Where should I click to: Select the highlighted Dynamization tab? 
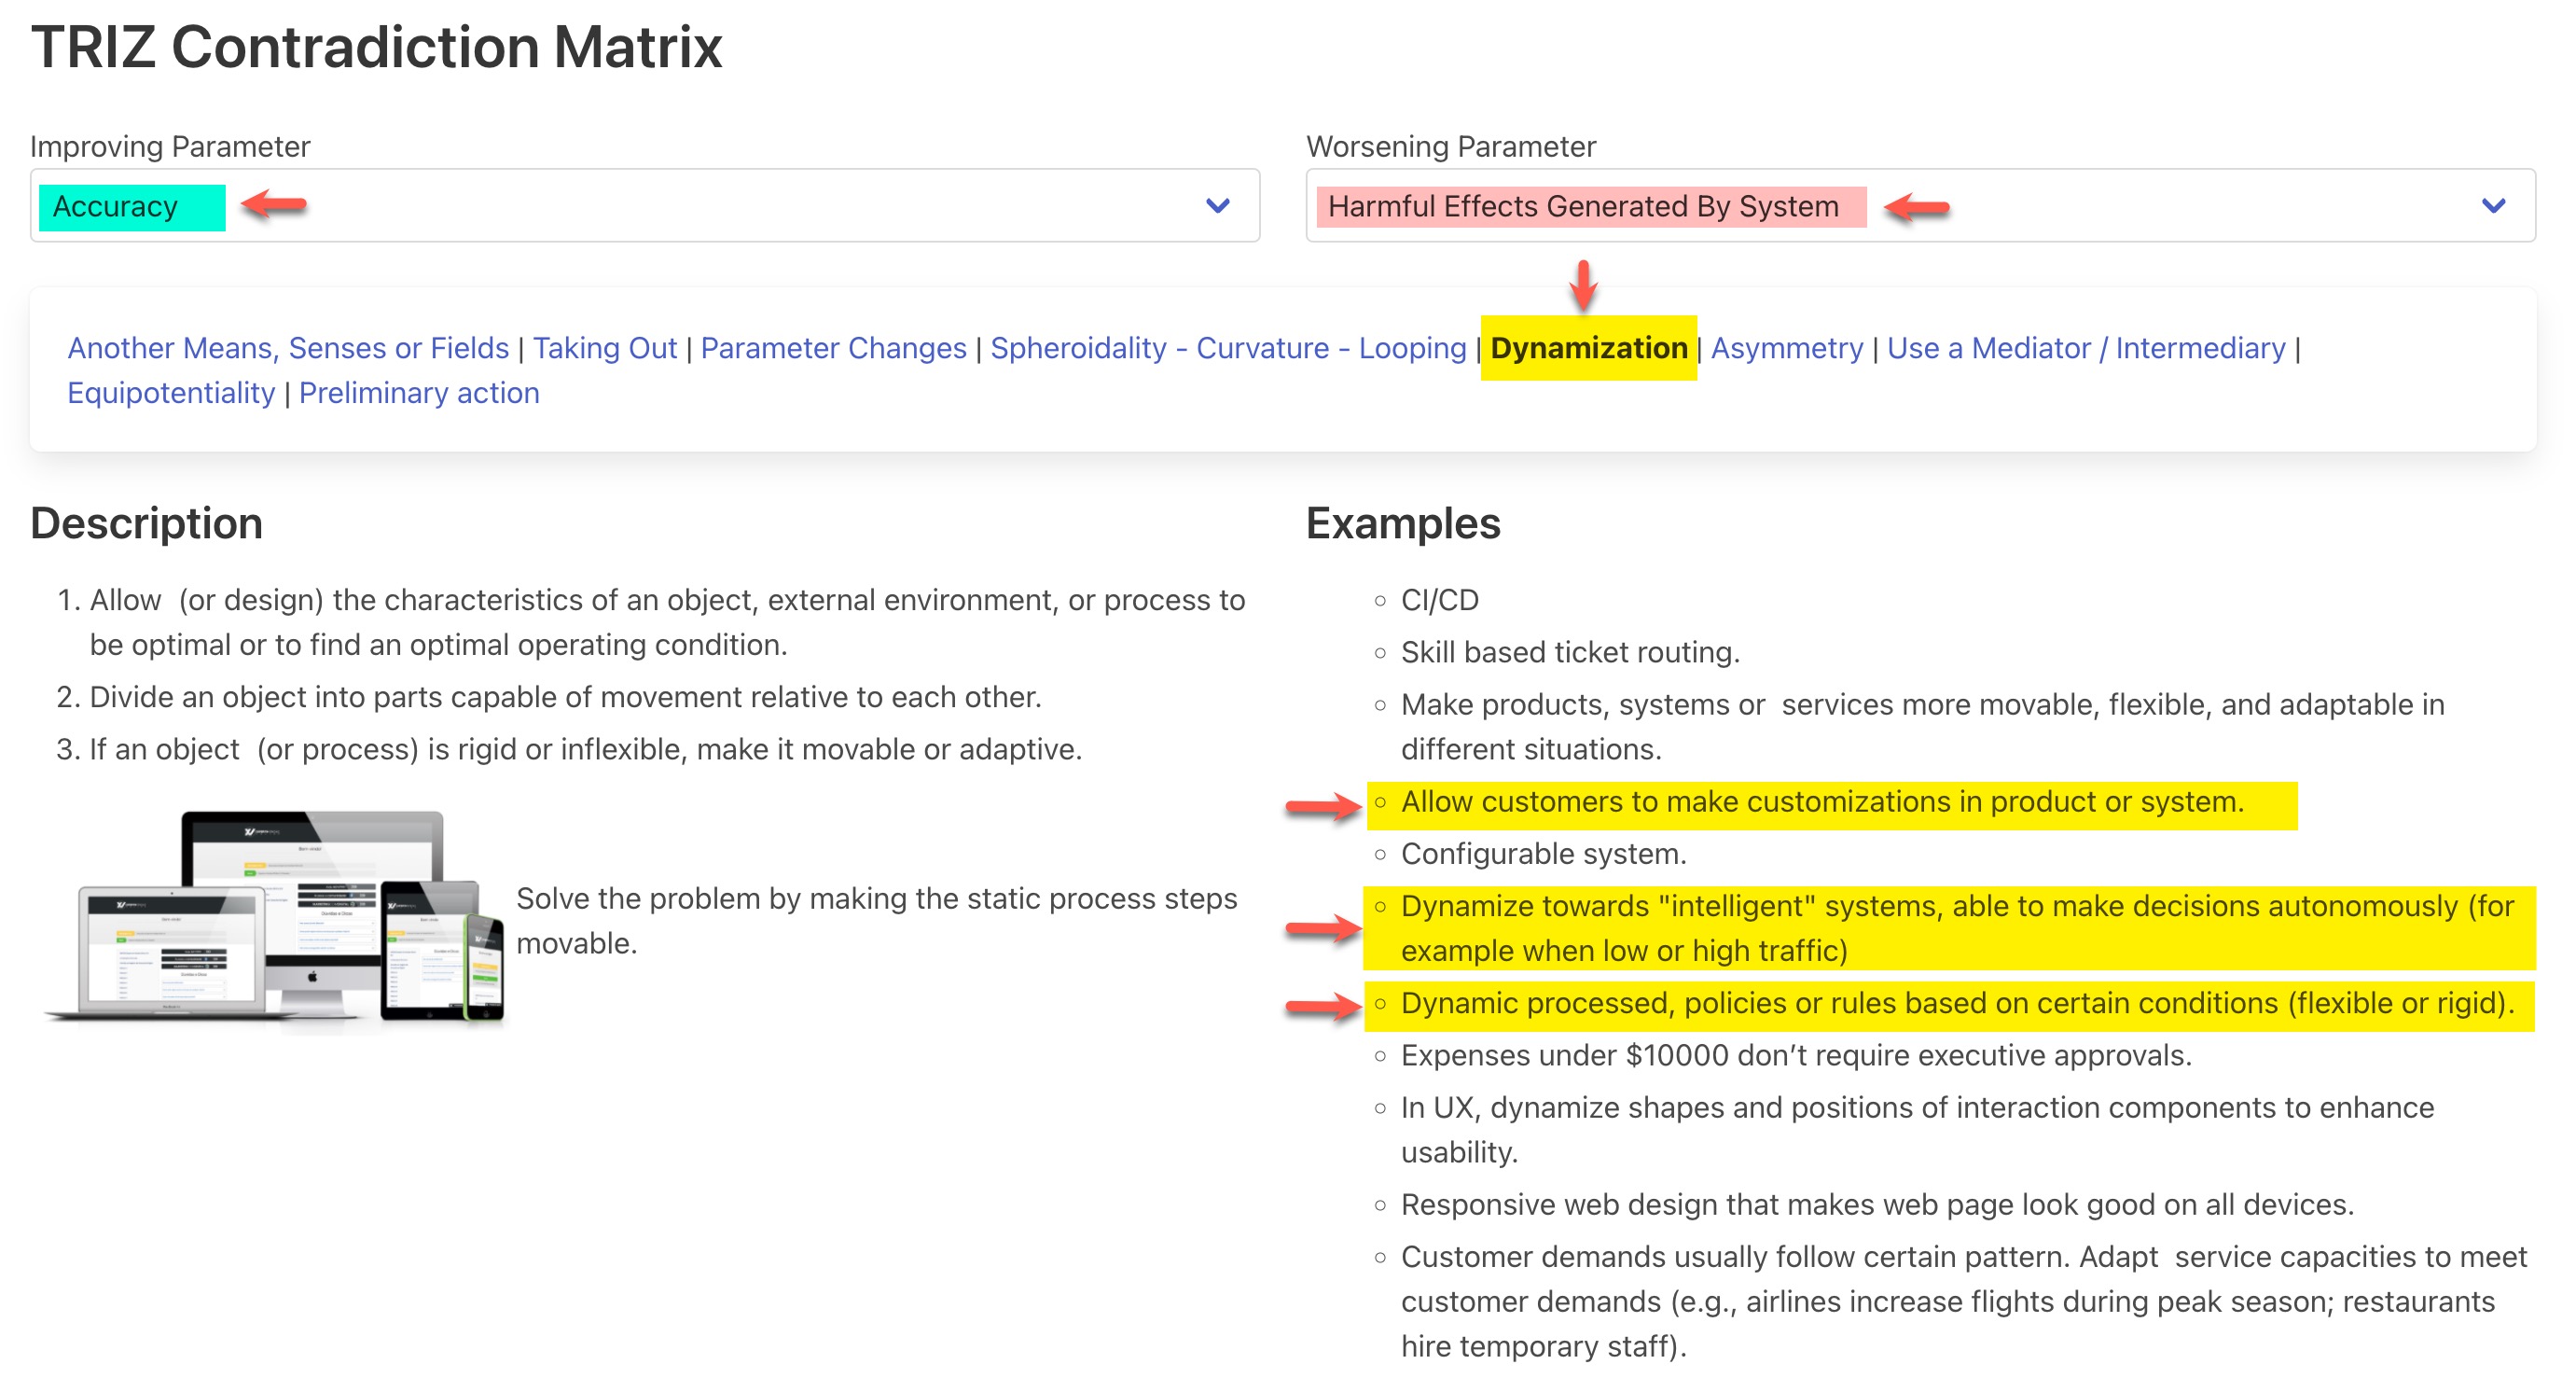tap(1588, 348)
